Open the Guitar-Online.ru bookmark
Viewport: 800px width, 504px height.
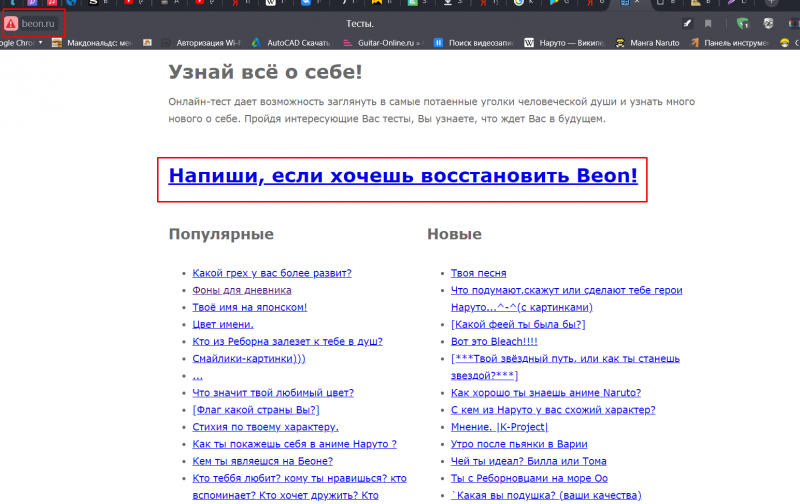coord(383,43)
